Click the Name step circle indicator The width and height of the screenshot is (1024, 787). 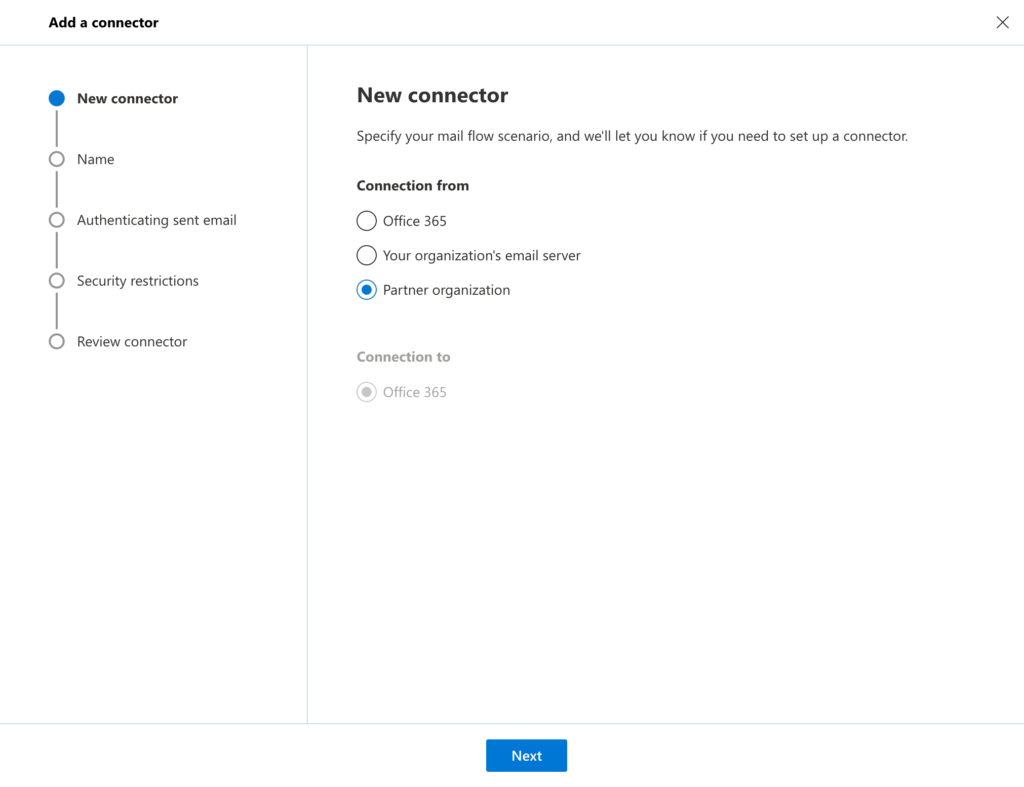[x=57, y=159]
